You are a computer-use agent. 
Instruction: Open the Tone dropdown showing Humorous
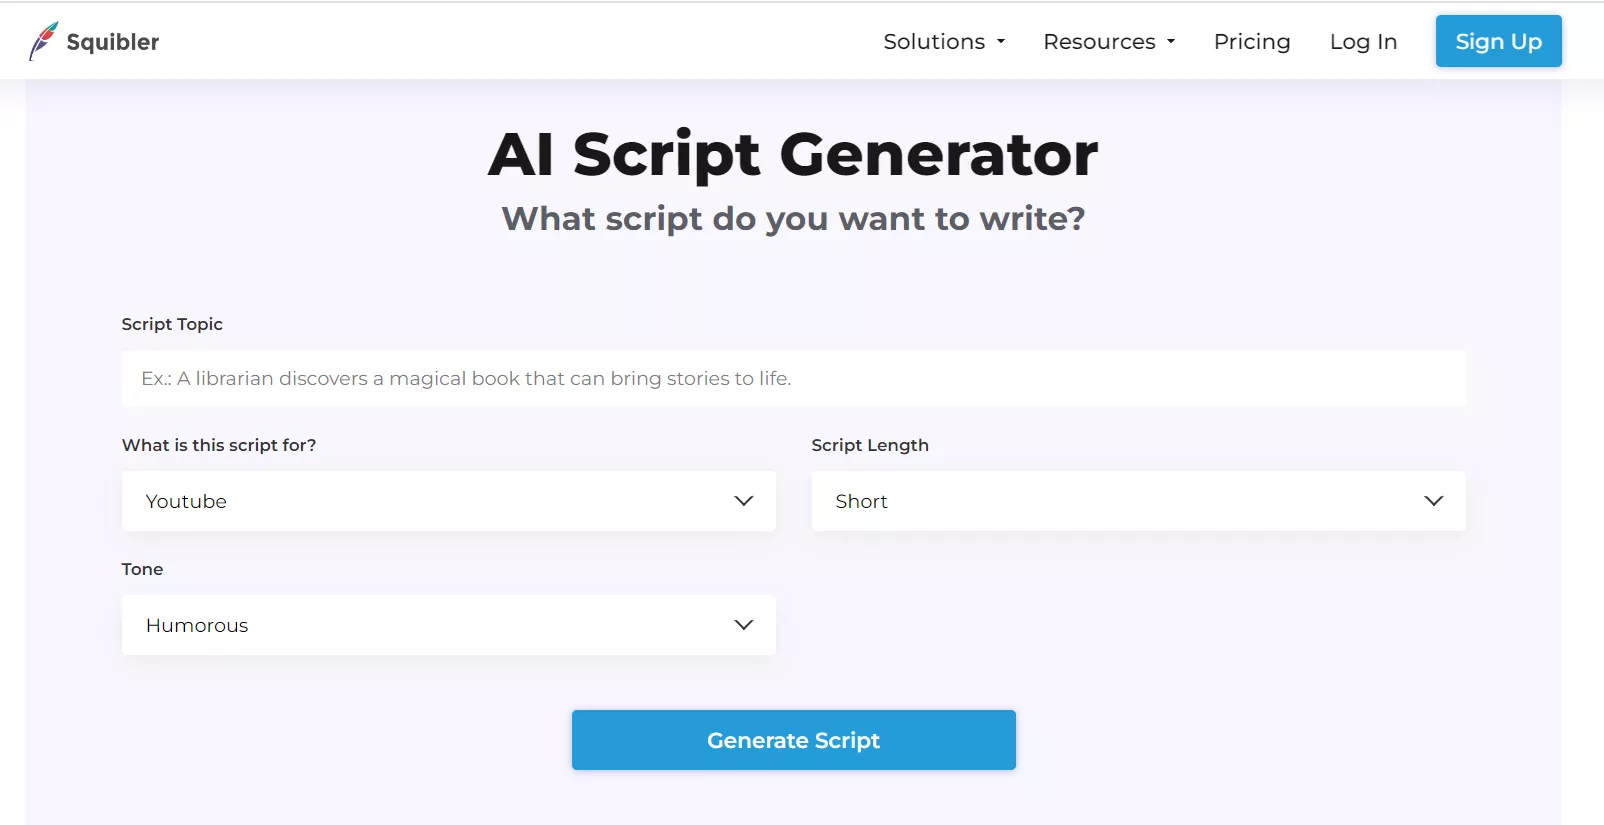tap(448, 625)
